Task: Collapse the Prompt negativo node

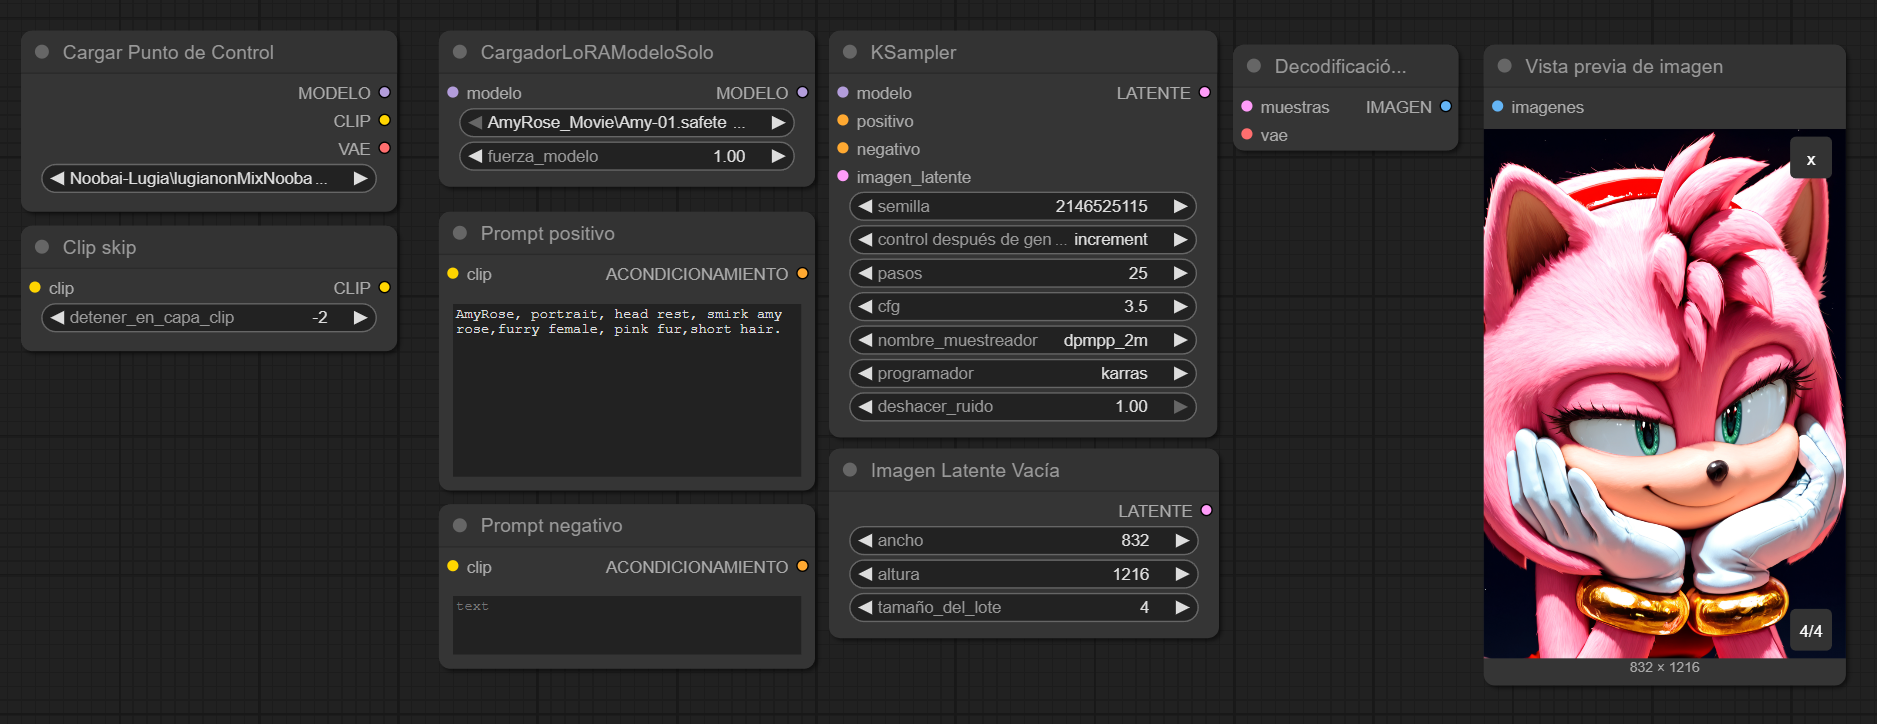Action: 460,525
